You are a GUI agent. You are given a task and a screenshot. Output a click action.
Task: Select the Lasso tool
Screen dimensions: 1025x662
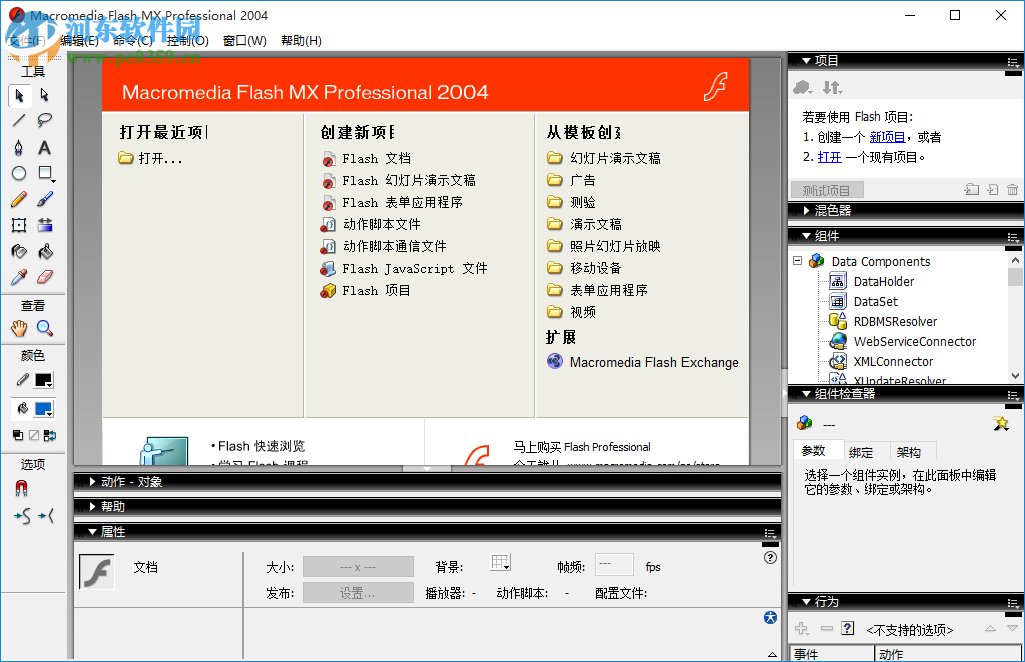click(x=45, y=121)
